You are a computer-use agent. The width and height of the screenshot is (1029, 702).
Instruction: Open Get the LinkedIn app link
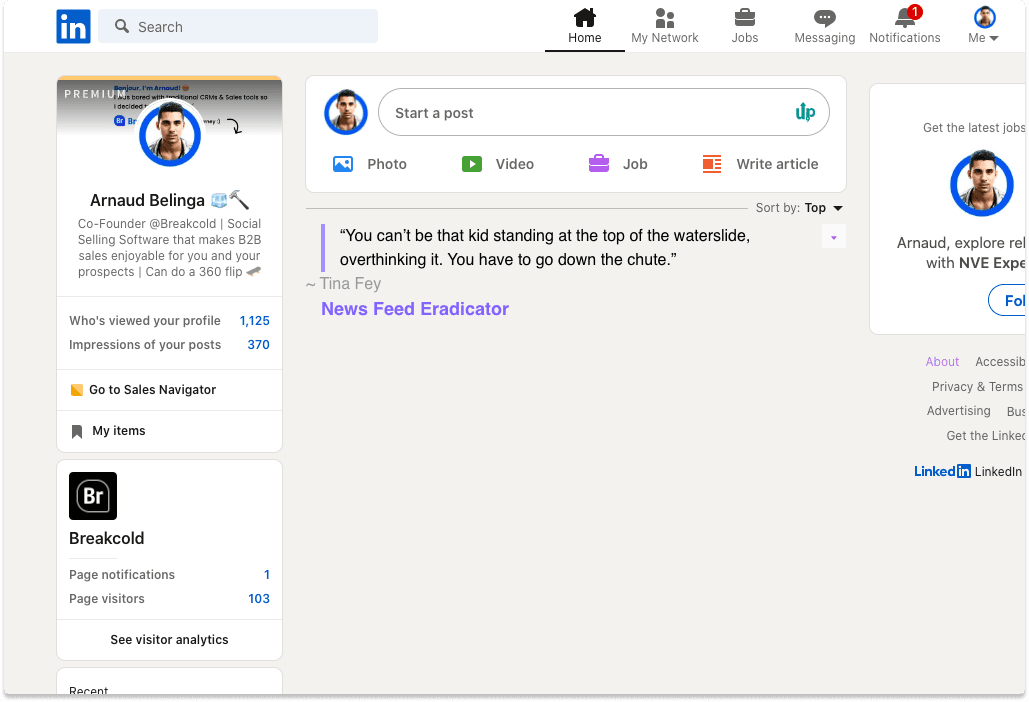coord(985,436)
